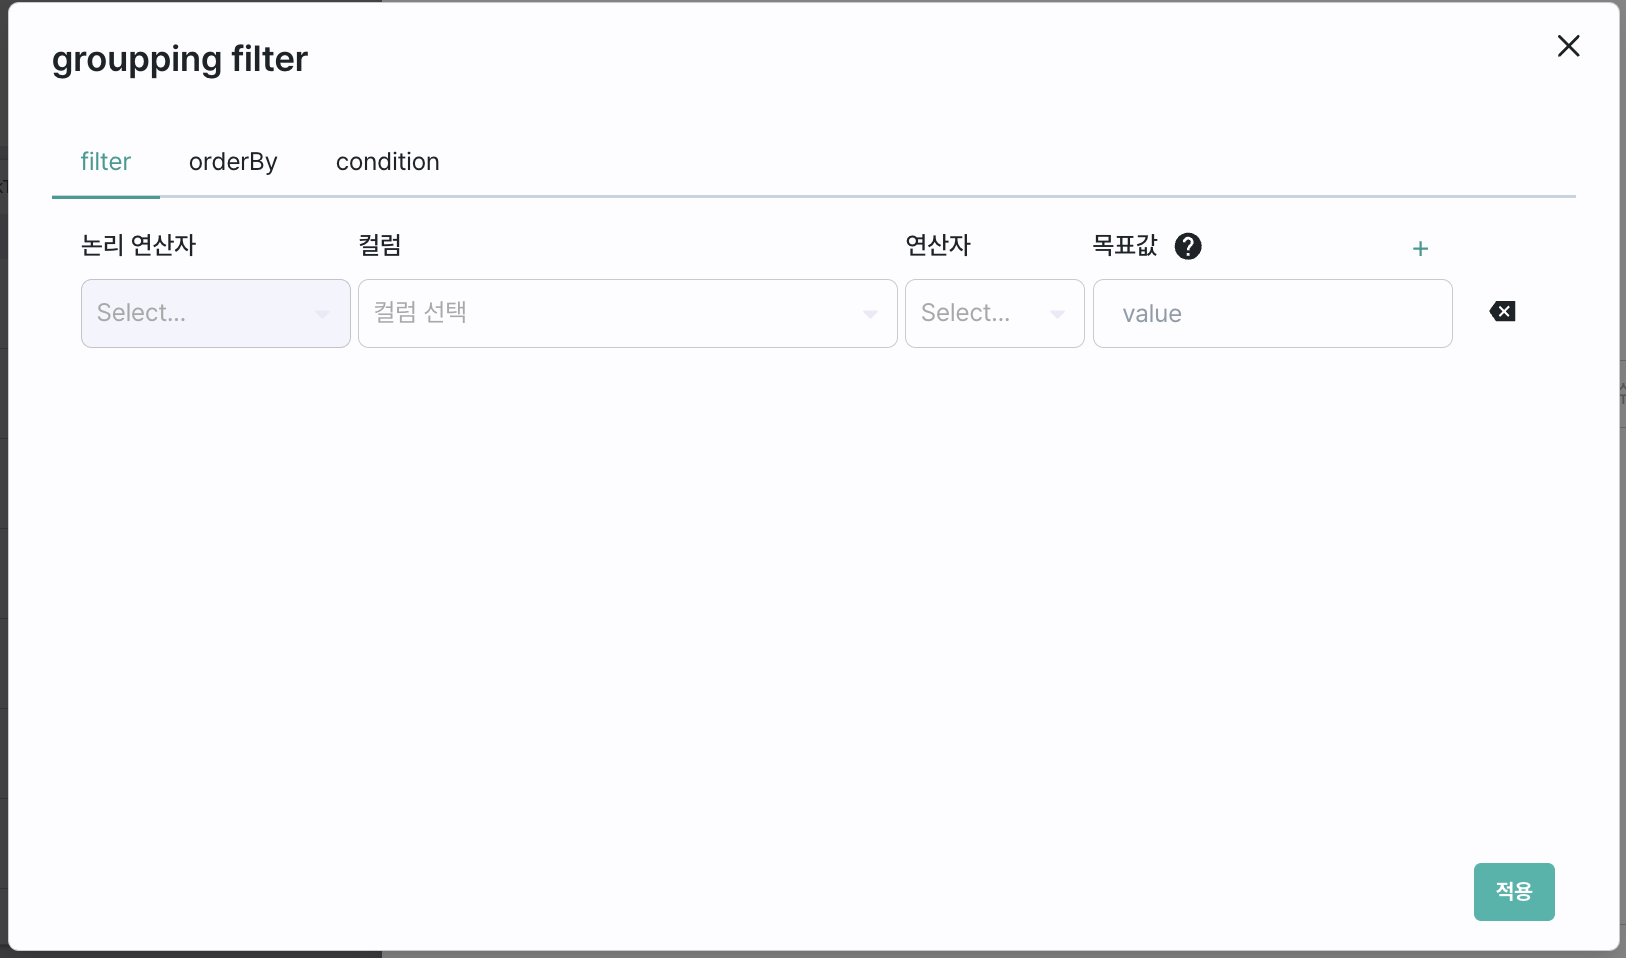Image resolution: width=1626 pixels, height=958 pixels.
Task: Open the 논리 연산자 Select dropdown
Action: (216, 313)
